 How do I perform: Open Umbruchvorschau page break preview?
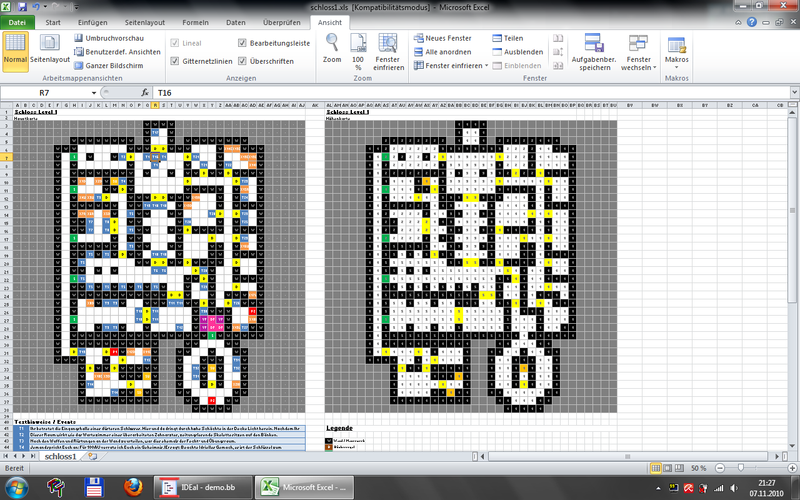109,38
